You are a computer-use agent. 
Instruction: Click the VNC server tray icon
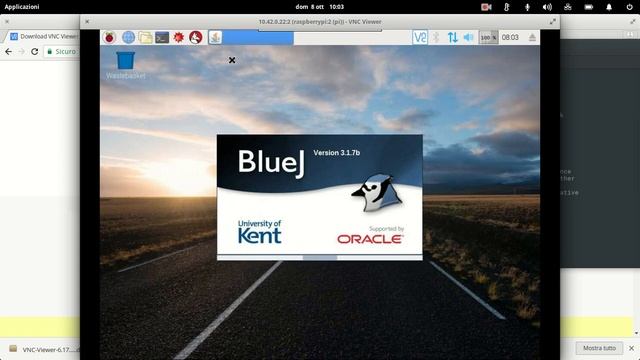click(420, 38)
